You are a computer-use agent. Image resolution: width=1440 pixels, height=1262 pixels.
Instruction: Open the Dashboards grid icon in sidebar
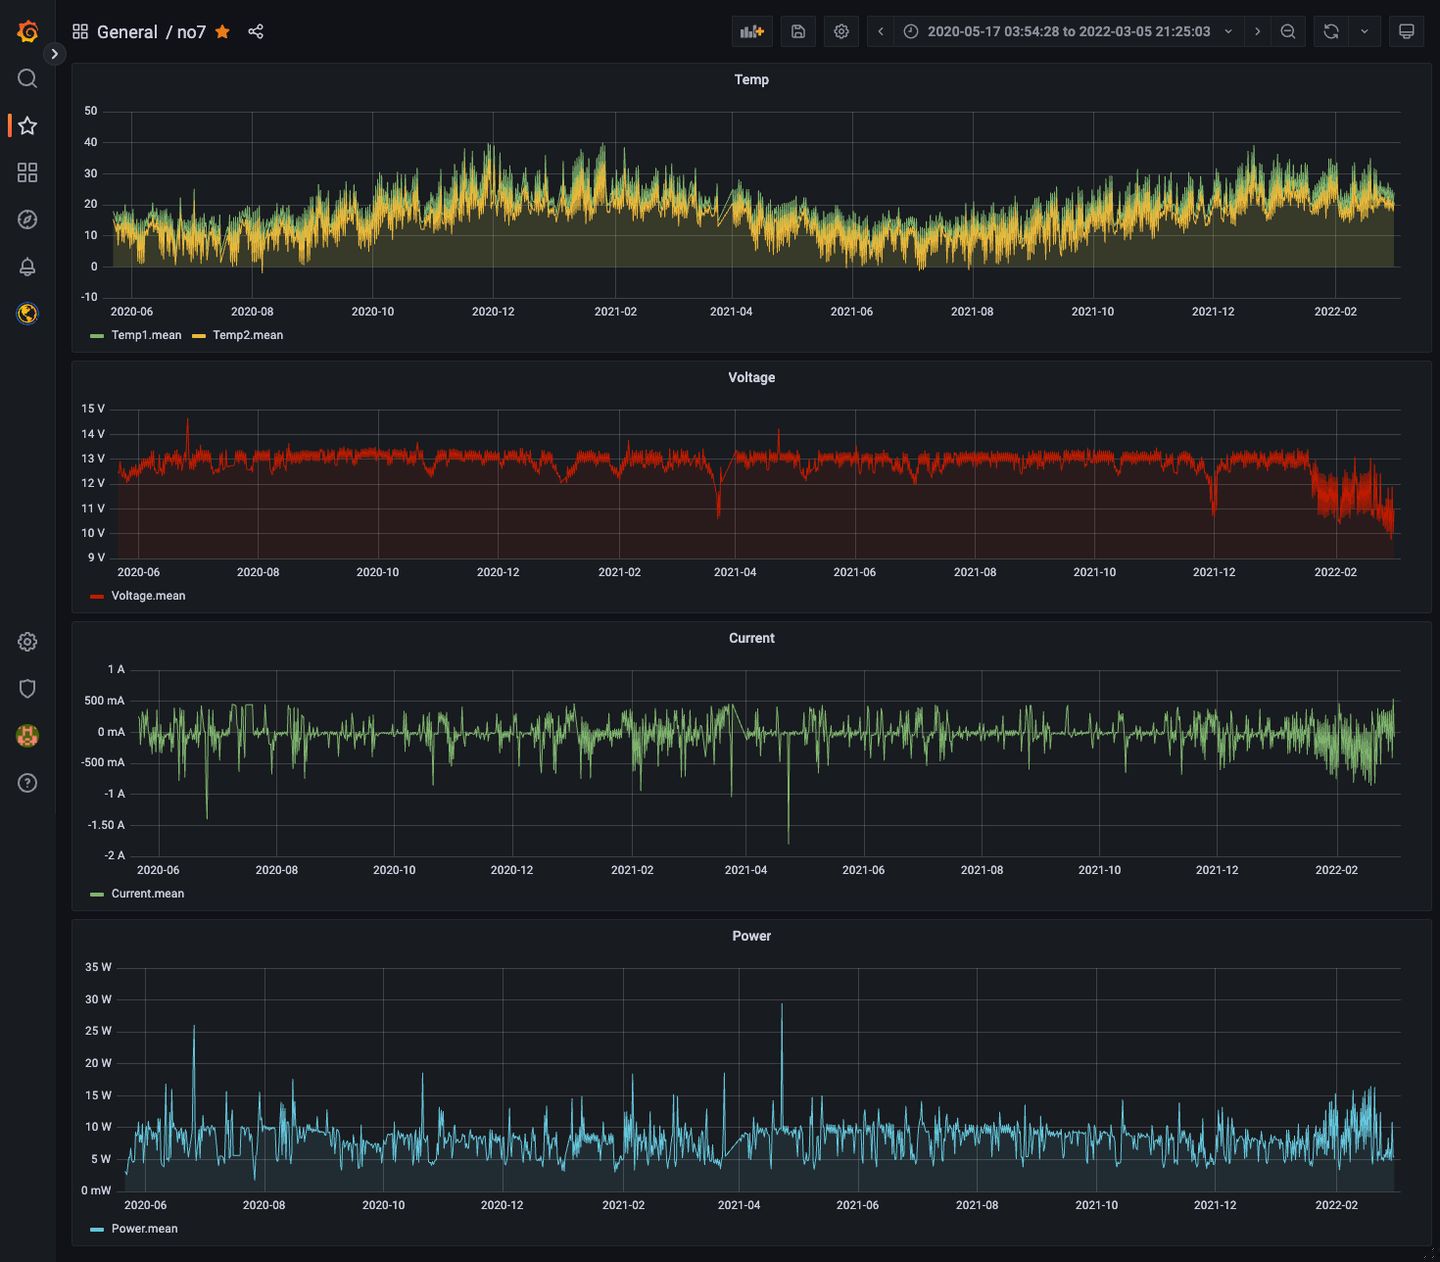(x=27, y=172)
